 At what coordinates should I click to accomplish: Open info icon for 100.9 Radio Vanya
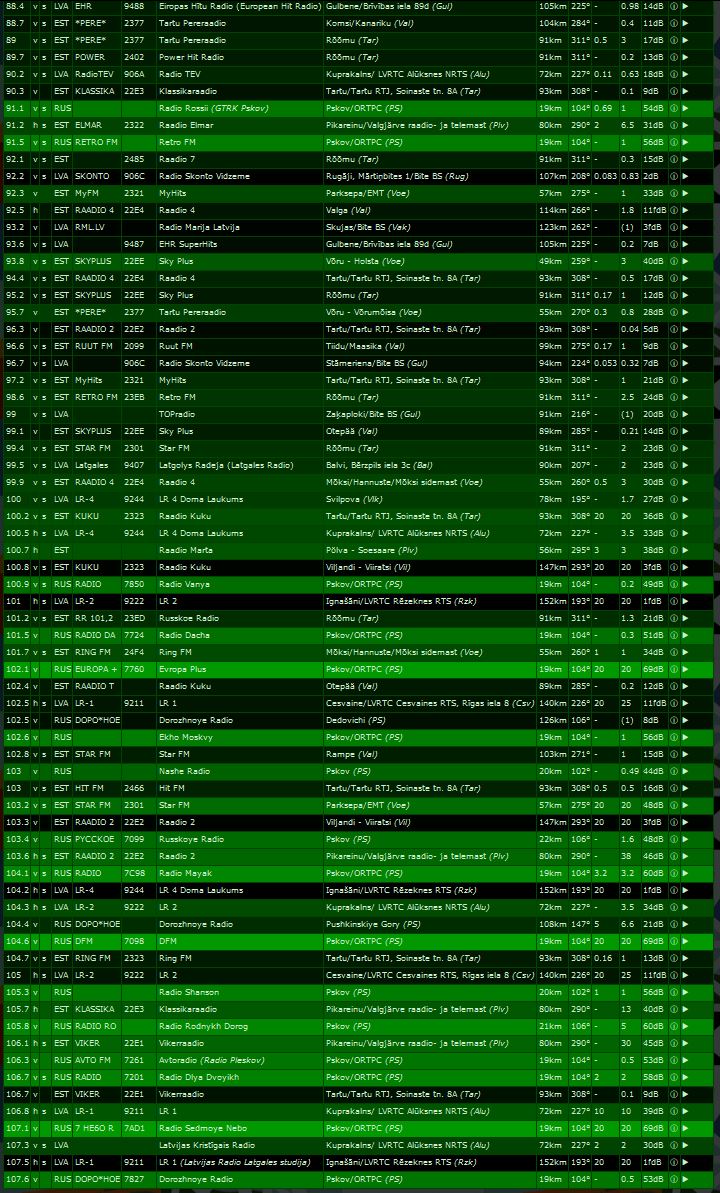[x=674, y=584]
